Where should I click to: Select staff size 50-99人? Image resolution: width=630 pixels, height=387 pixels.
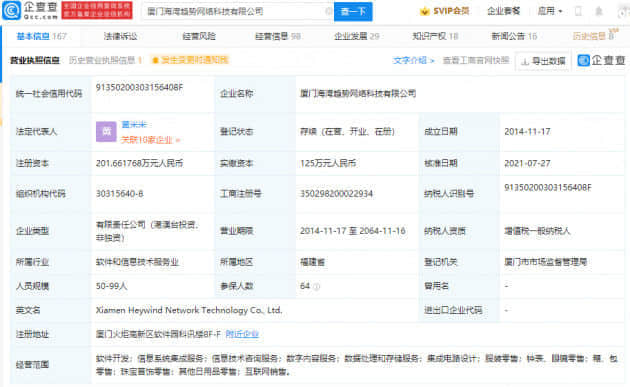(111, 286)
